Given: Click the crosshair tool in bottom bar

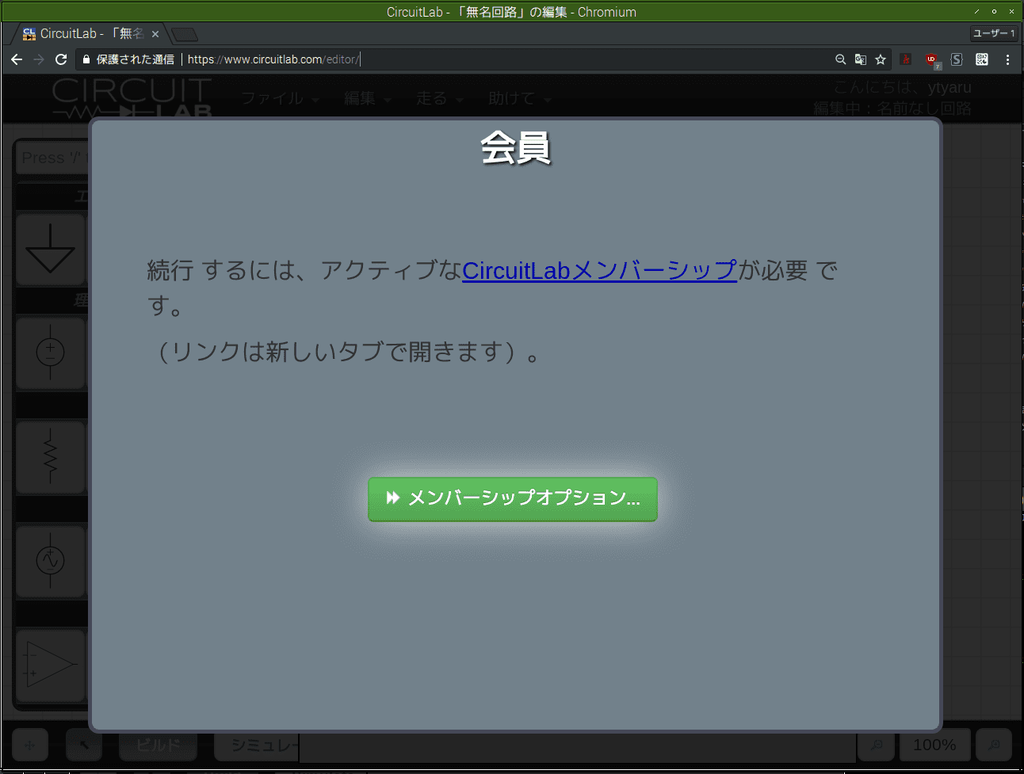Looking at the screenshot, I should point(29,745).
